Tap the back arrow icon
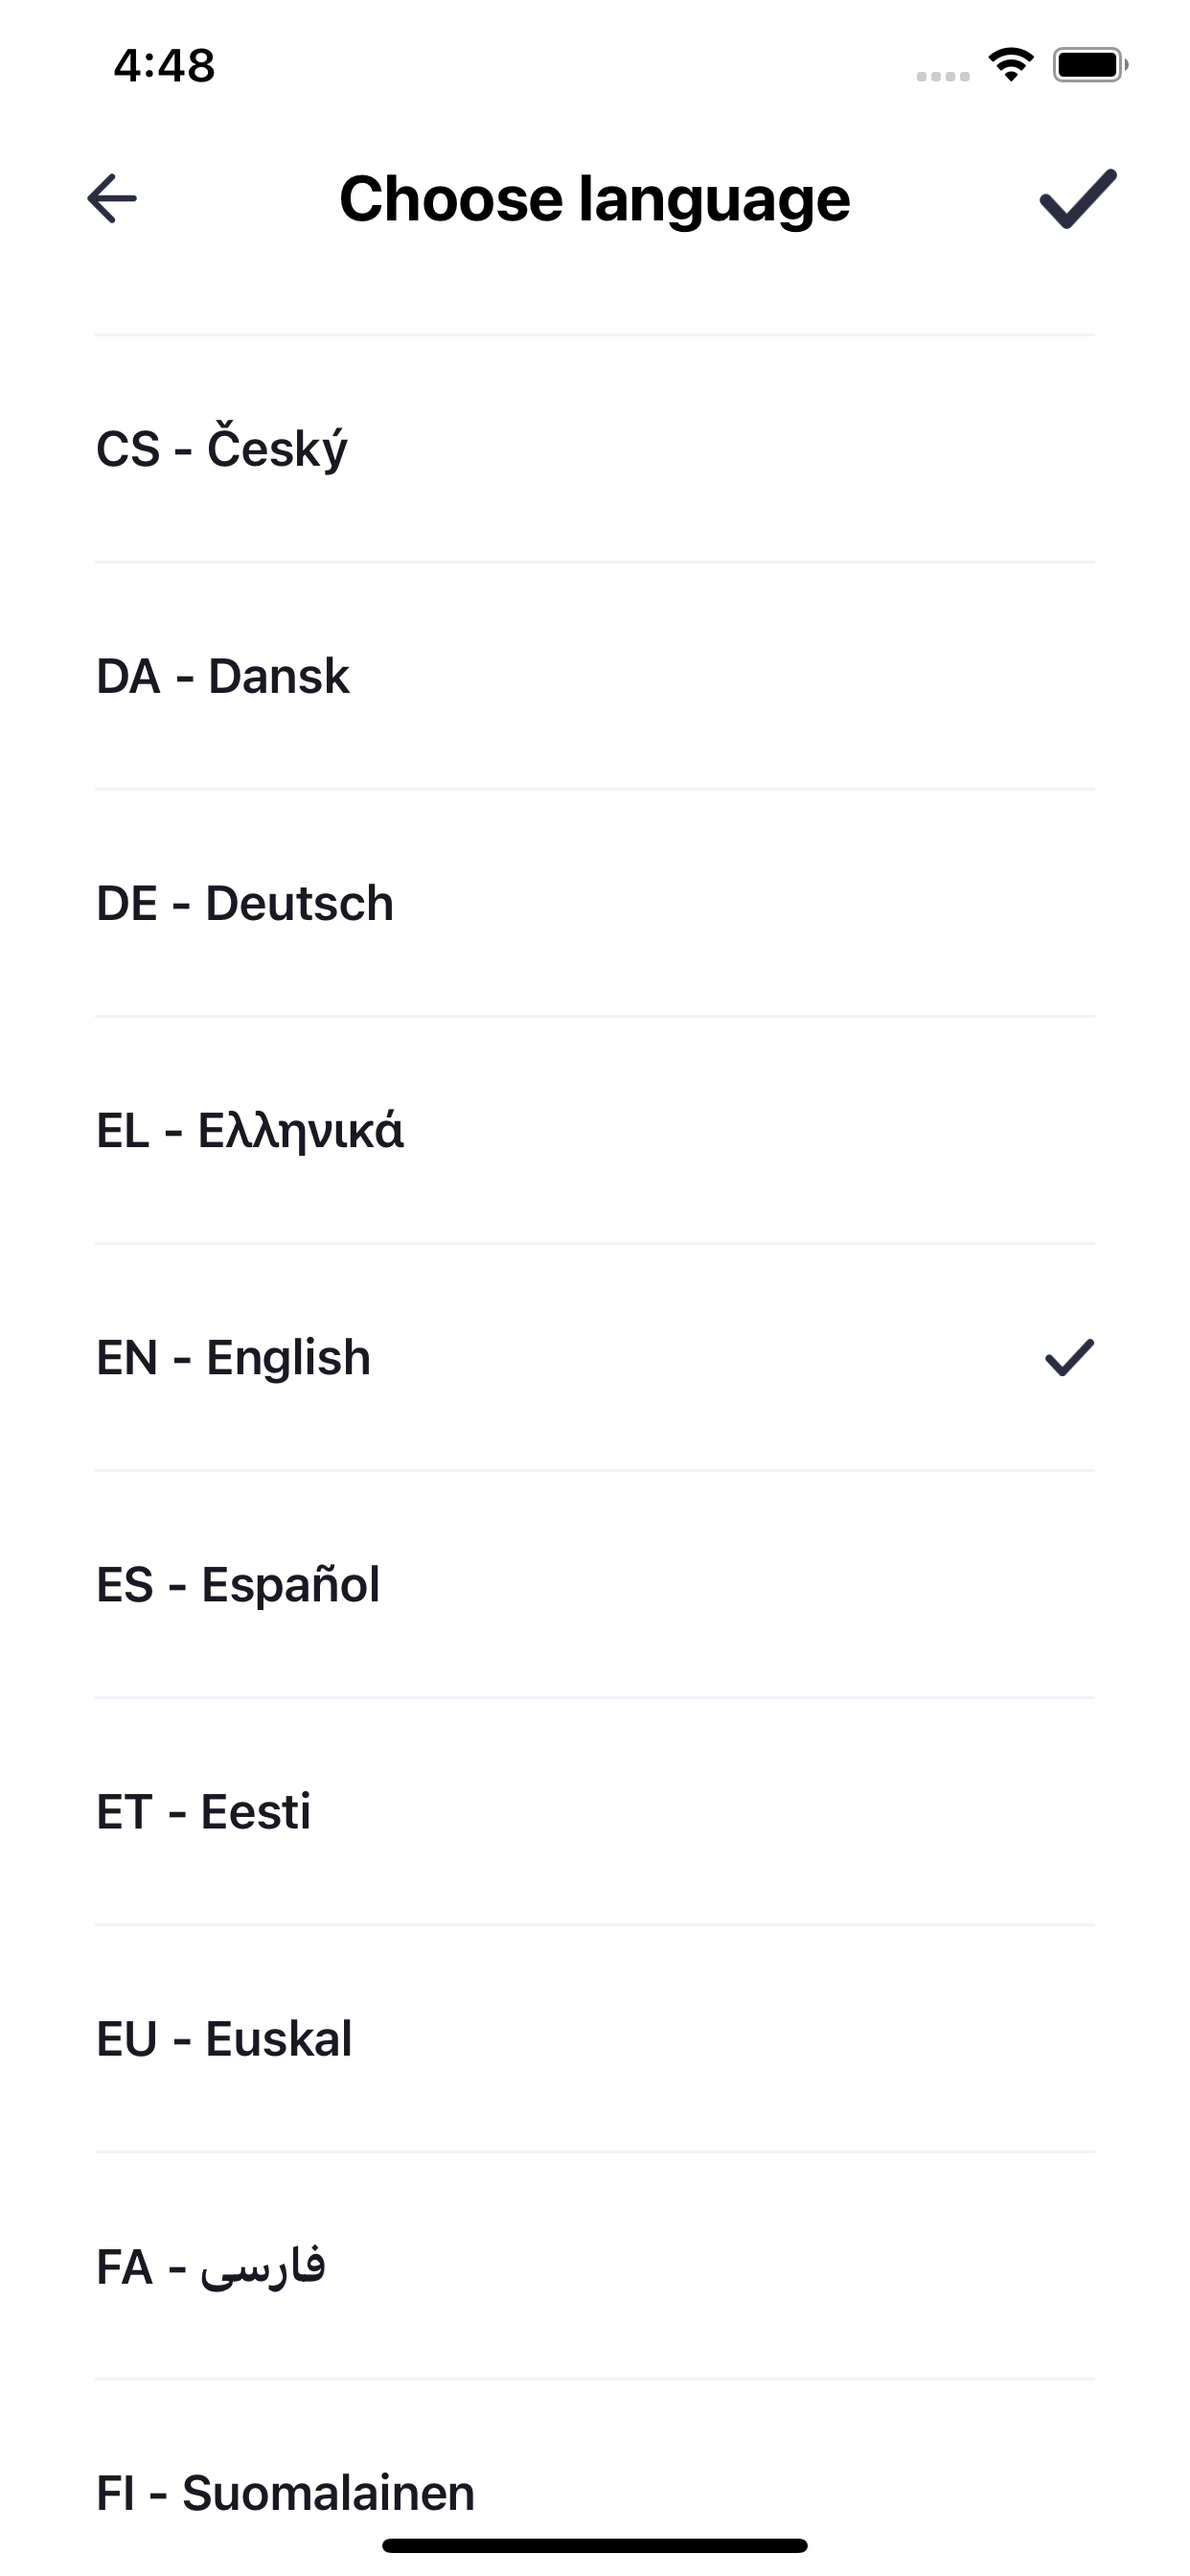 tap(112, 198)
